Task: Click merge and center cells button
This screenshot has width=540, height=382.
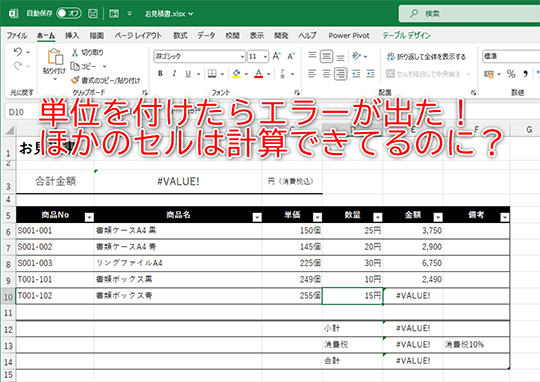Action: point(423,74)
